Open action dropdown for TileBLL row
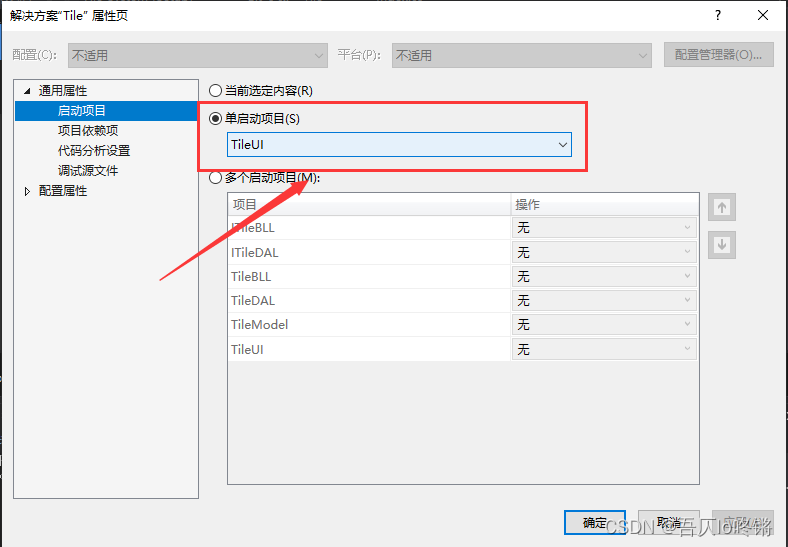Viewport: 788px width, 547px height. [604, 276]
